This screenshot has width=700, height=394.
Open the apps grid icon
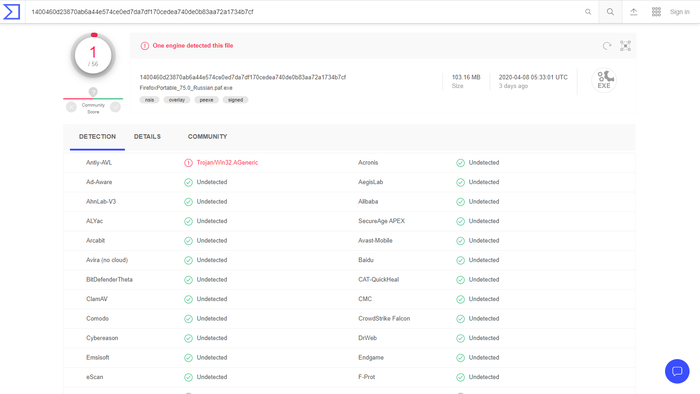pos(656,12)
